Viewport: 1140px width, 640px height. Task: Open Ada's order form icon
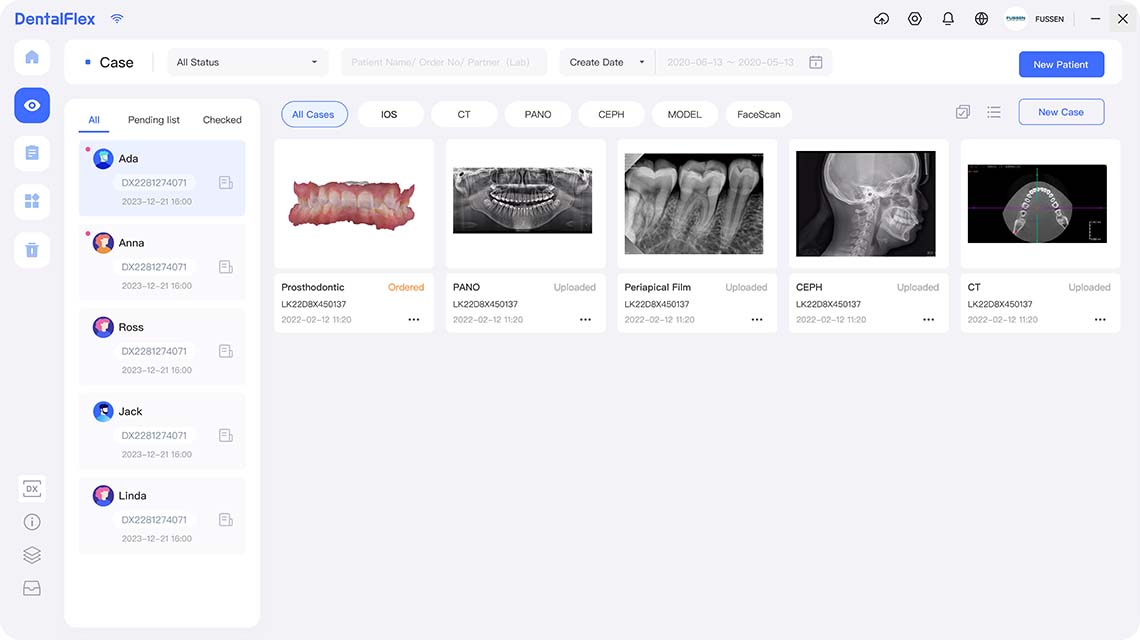[x=226, y=183]
